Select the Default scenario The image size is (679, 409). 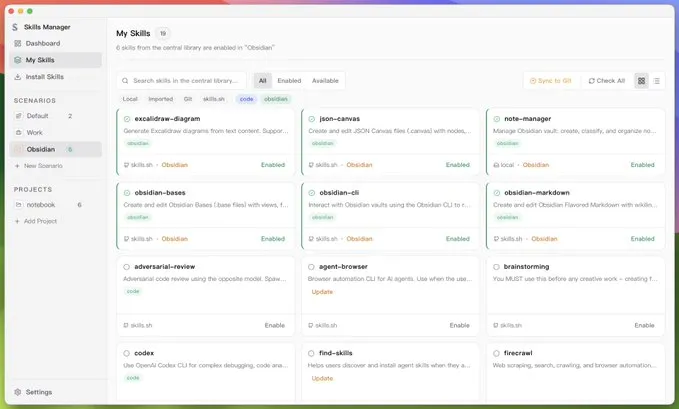(x=55, y=116)
